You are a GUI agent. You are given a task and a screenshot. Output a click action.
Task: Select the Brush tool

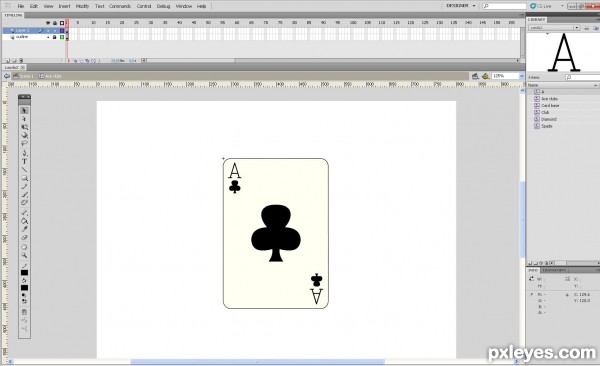click(x=24, y=194)
